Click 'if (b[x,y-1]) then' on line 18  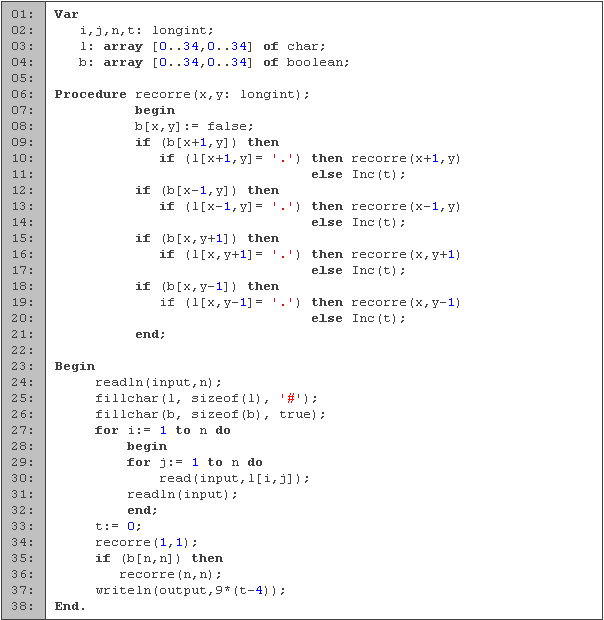coord(207,286)
